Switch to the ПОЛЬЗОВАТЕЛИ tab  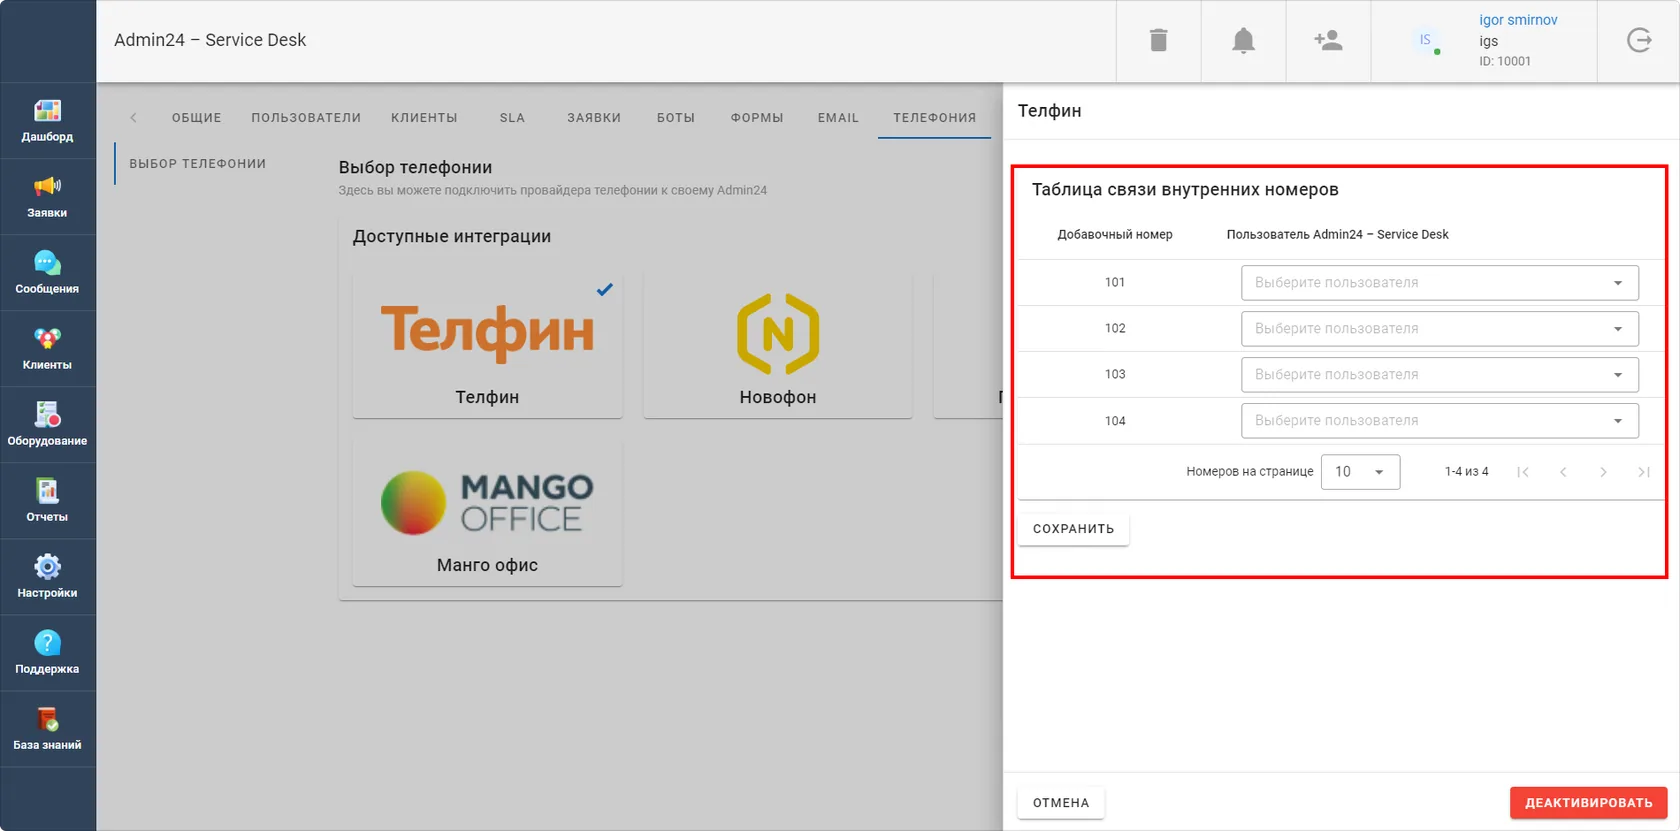point(306,118)
